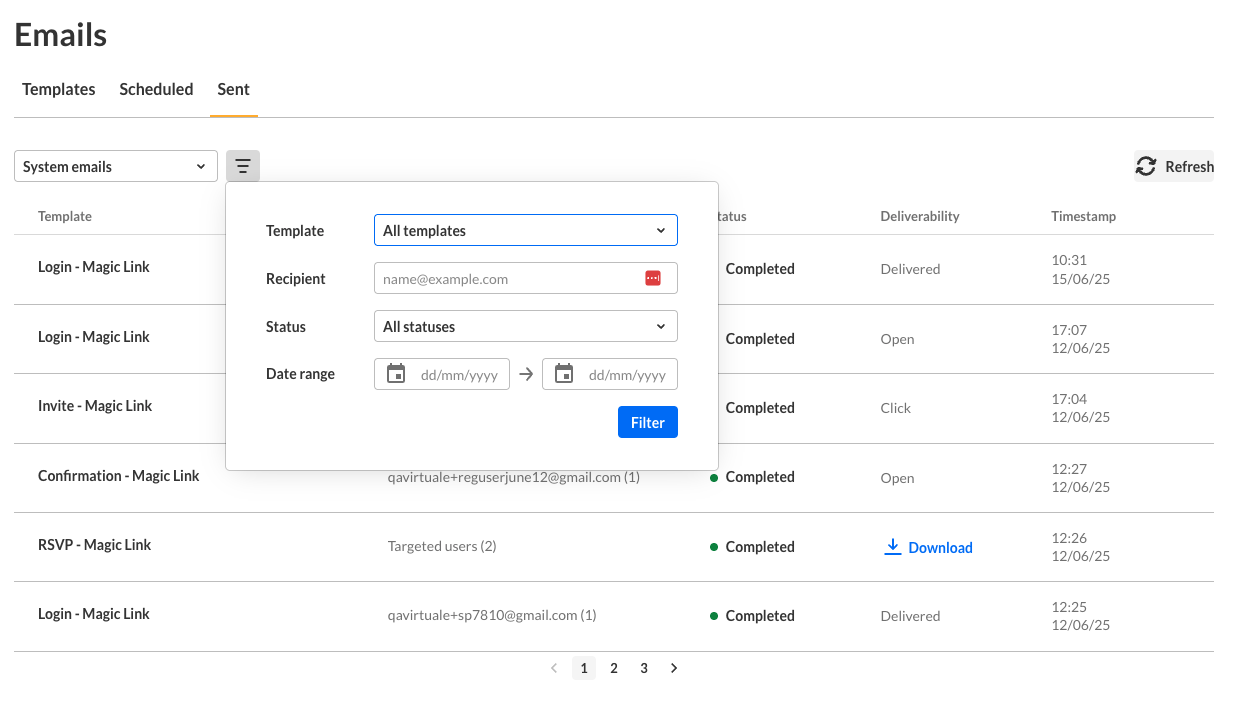Click the end date dd/mm/yyyy field

click(627, 375)
